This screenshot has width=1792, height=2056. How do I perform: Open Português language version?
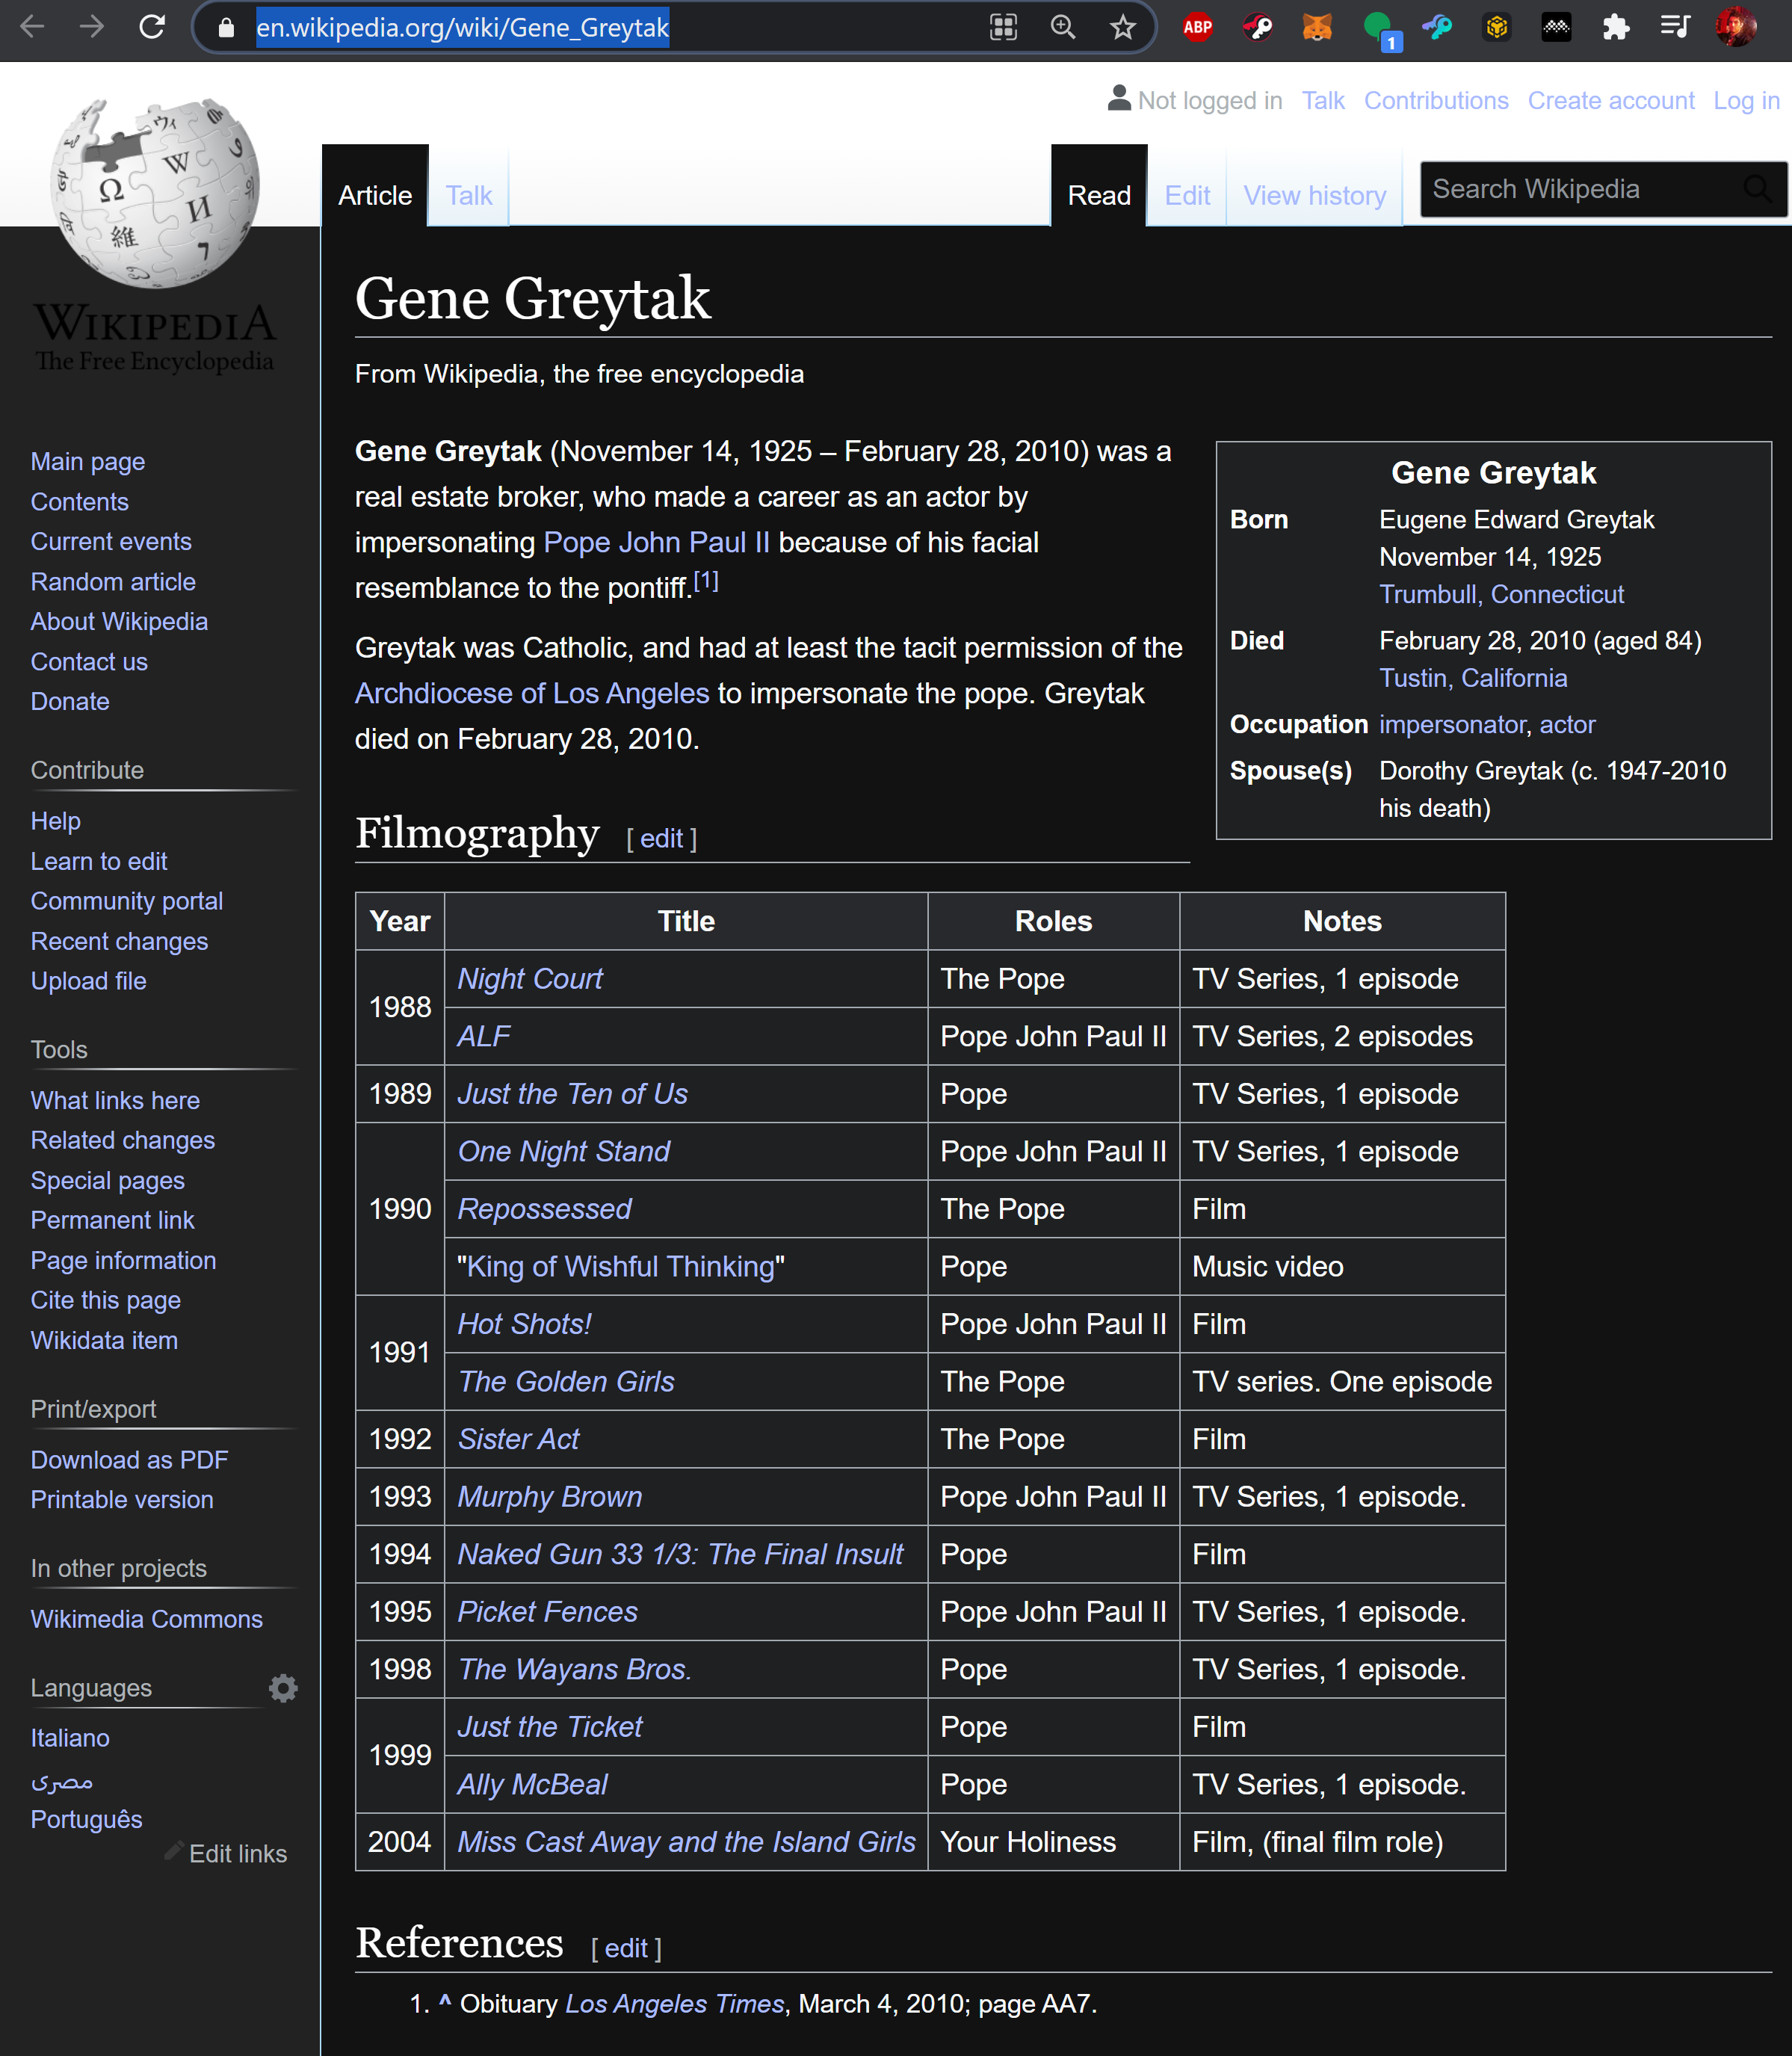[86, 1819]
